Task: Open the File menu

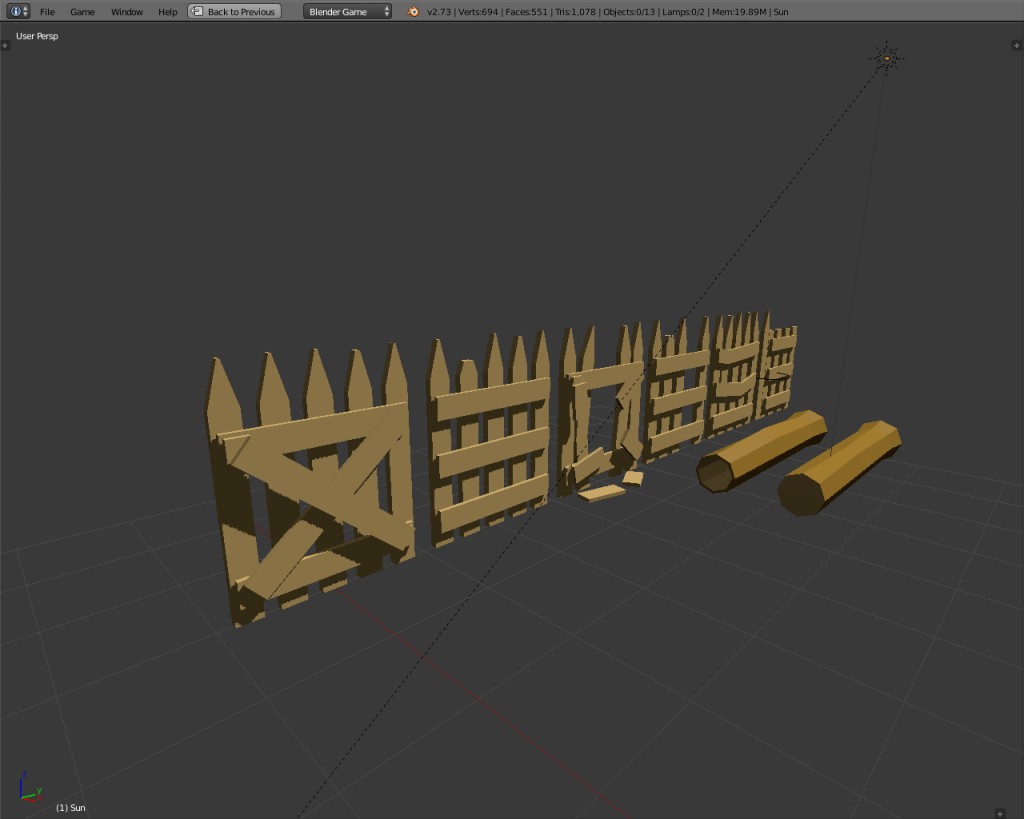Action: 46,12
